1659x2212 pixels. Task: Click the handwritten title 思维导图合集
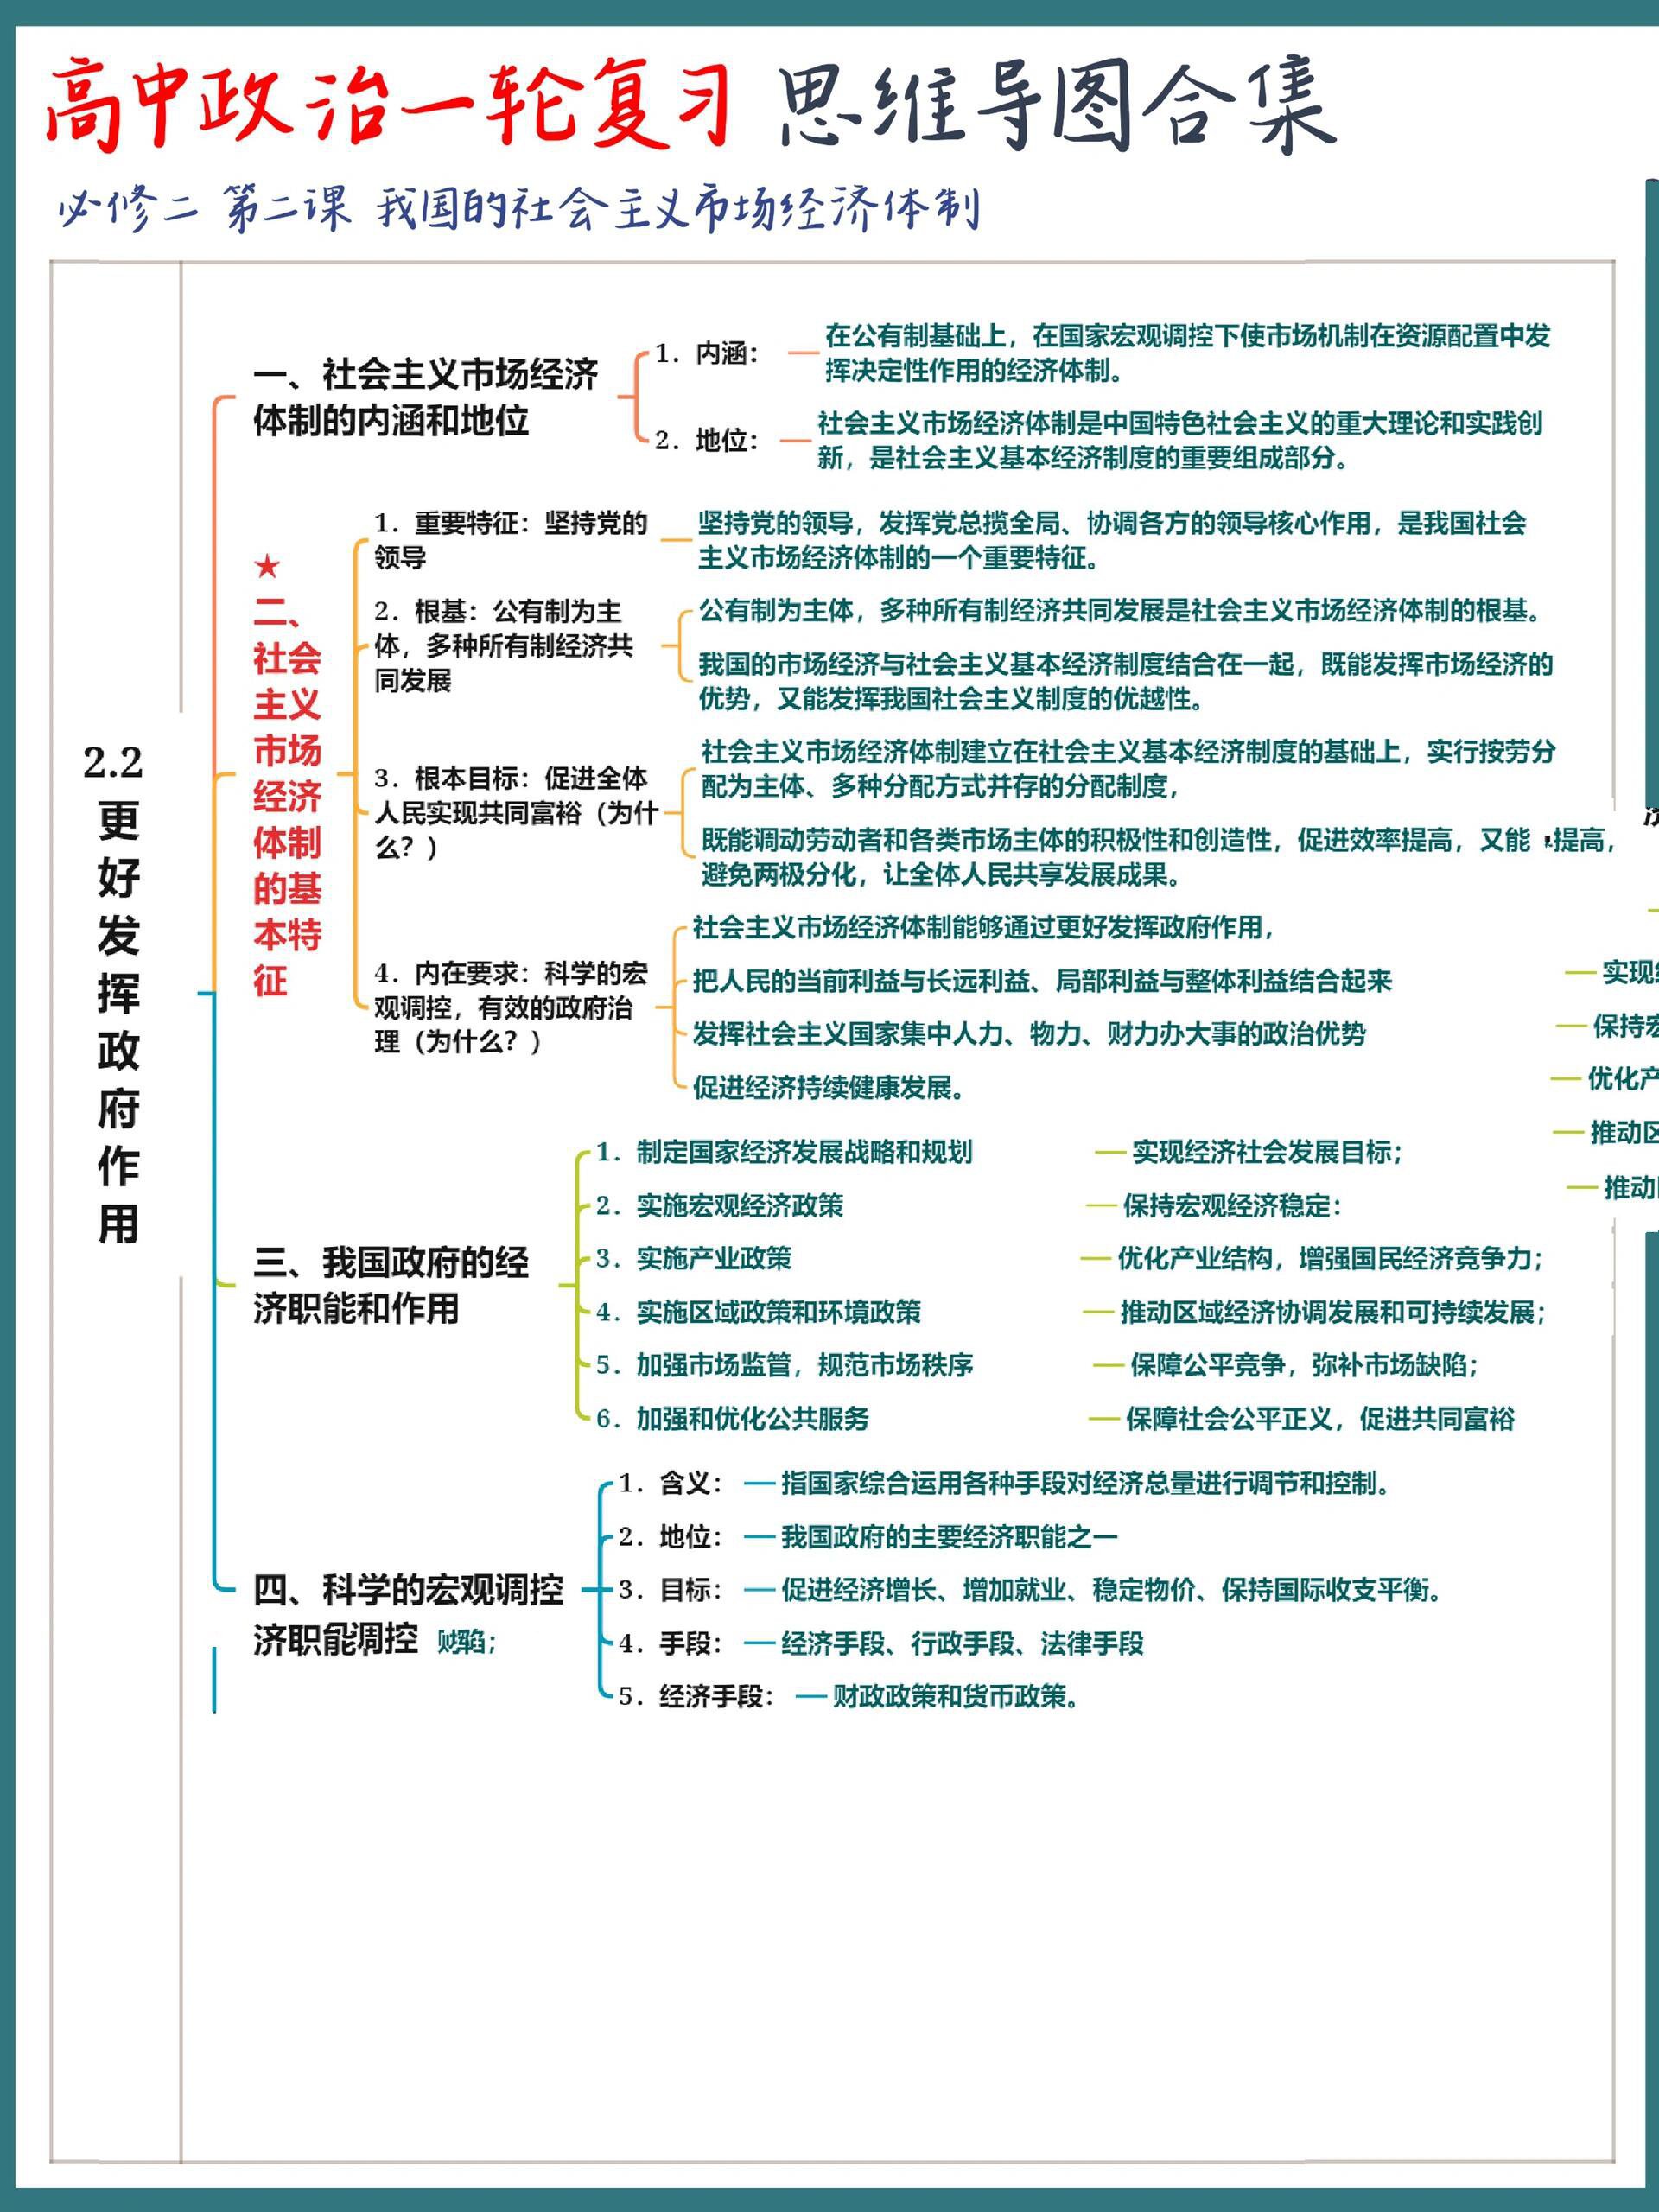pyautogui.click(x=1057, y=104)
